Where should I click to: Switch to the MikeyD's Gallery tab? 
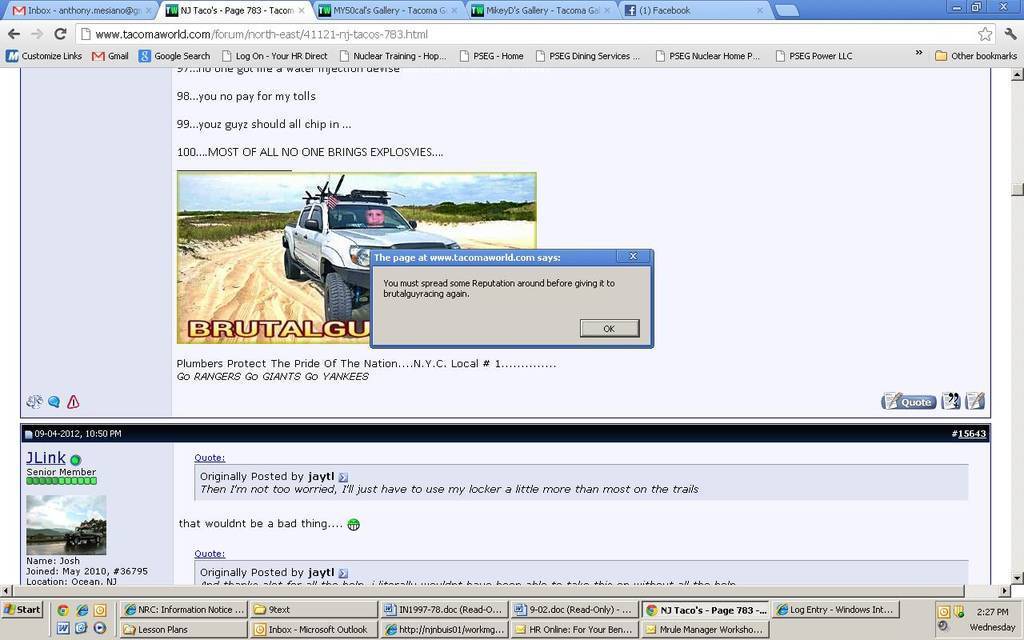point(541,10)
